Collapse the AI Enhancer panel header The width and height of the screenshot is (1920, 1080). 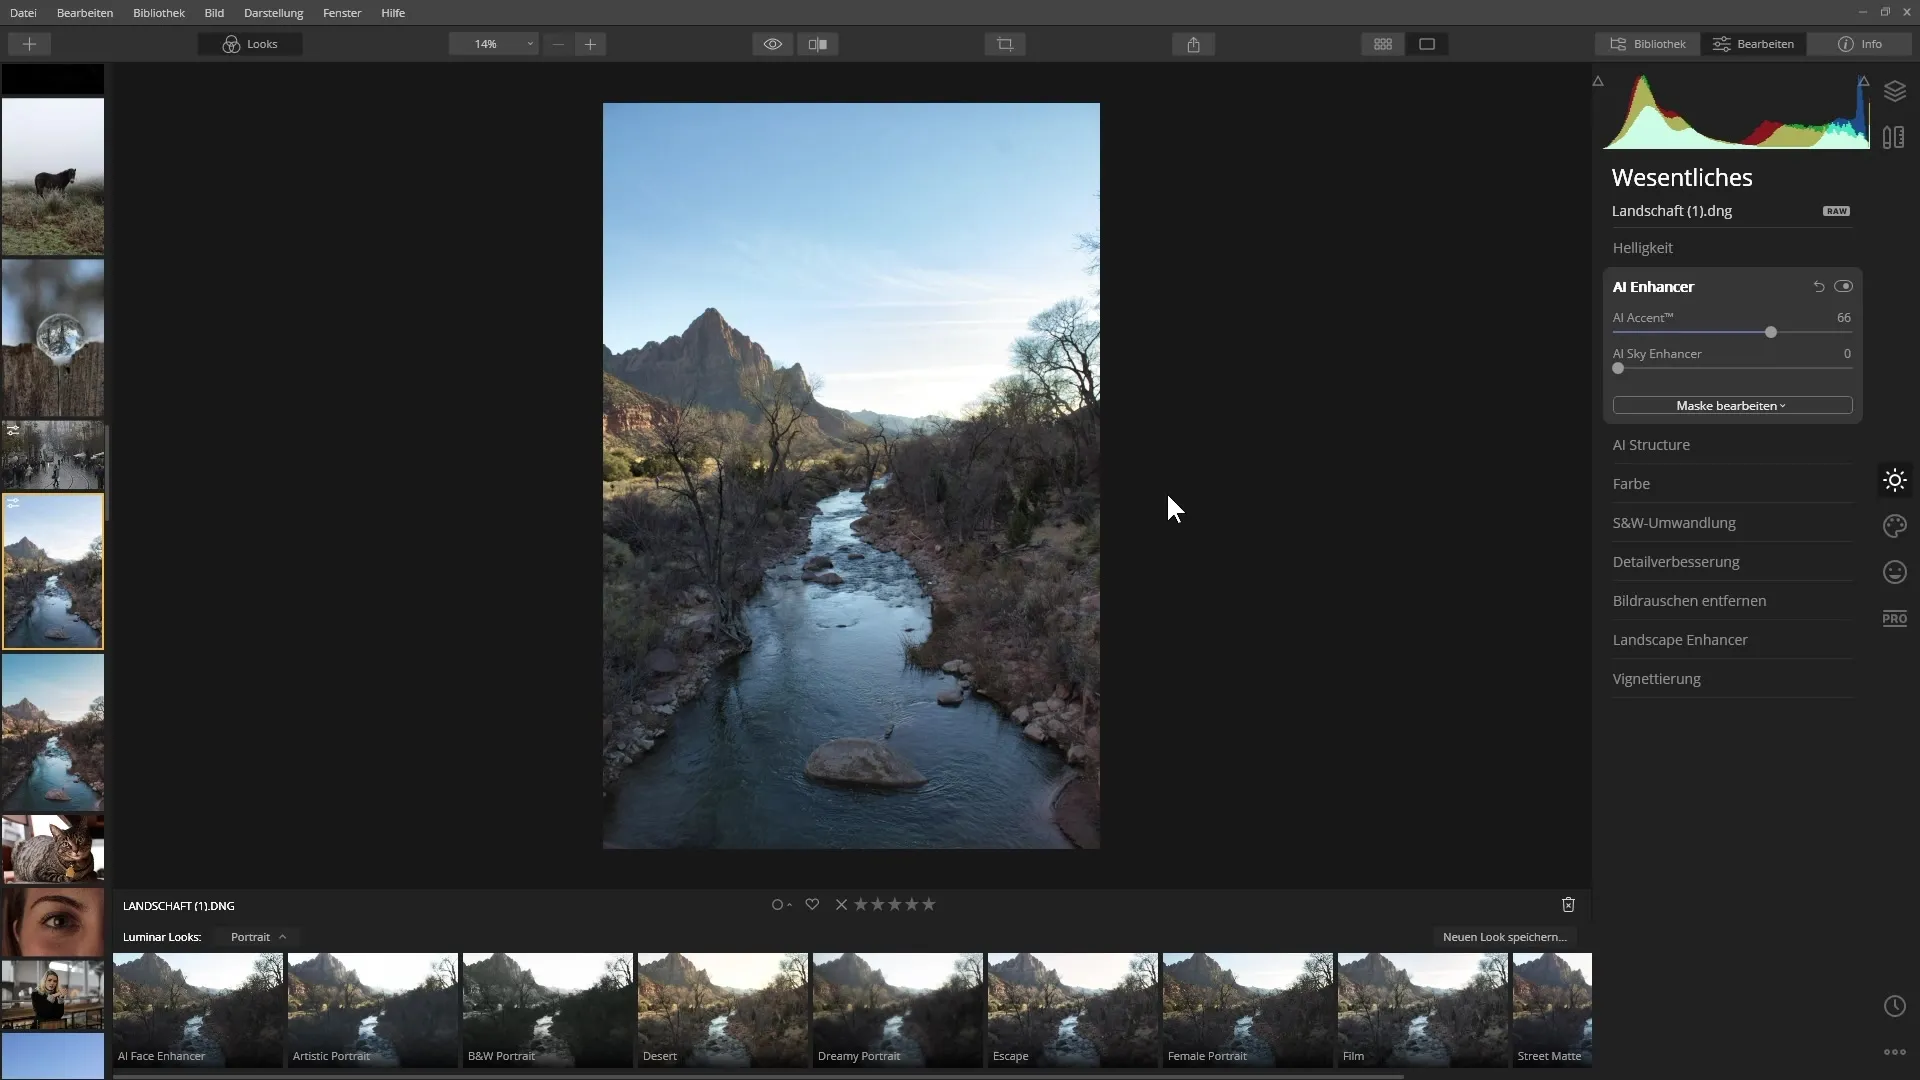coord(1653,287)
